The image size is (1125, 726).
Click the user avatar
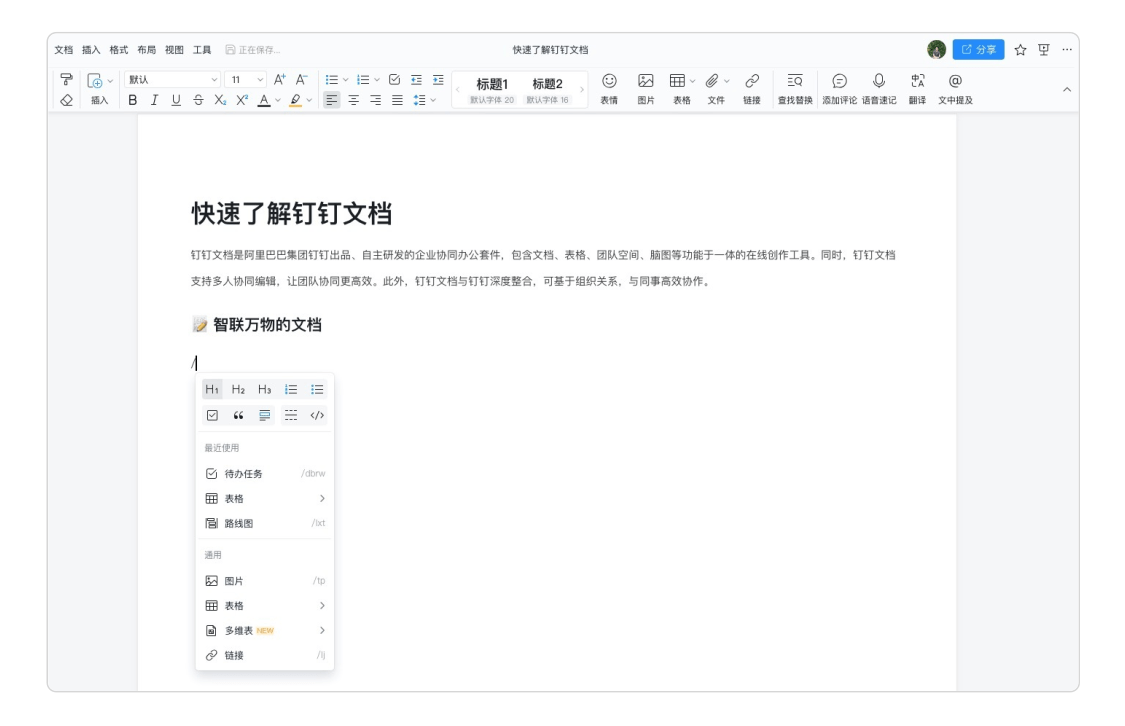point(936,50)
